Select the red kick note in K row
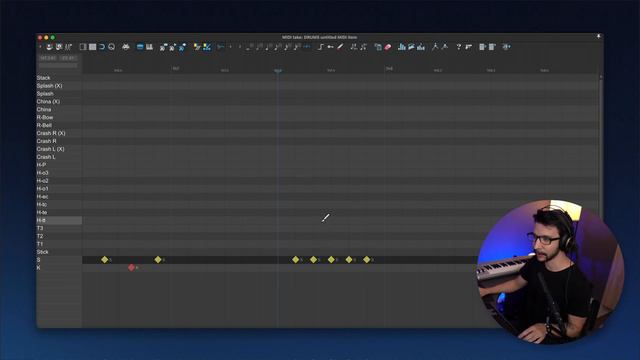This screenshot has height=360, width=640. click(131, 267)
